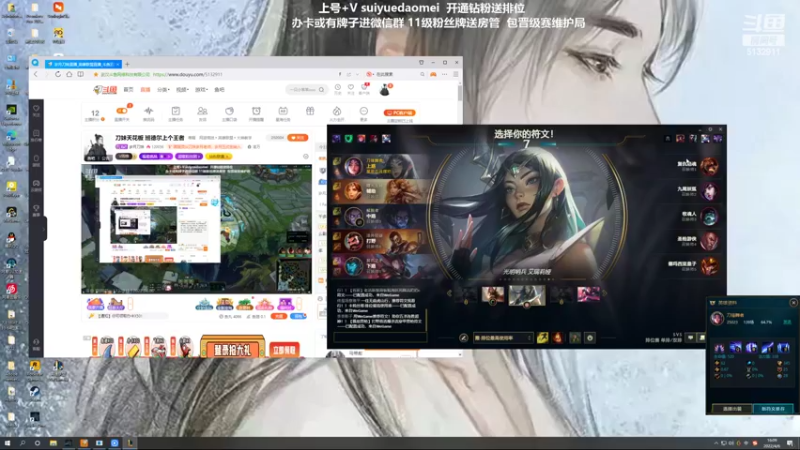Click the live stream video player
This screenshot has height=450, width=800.
(196, 229)
